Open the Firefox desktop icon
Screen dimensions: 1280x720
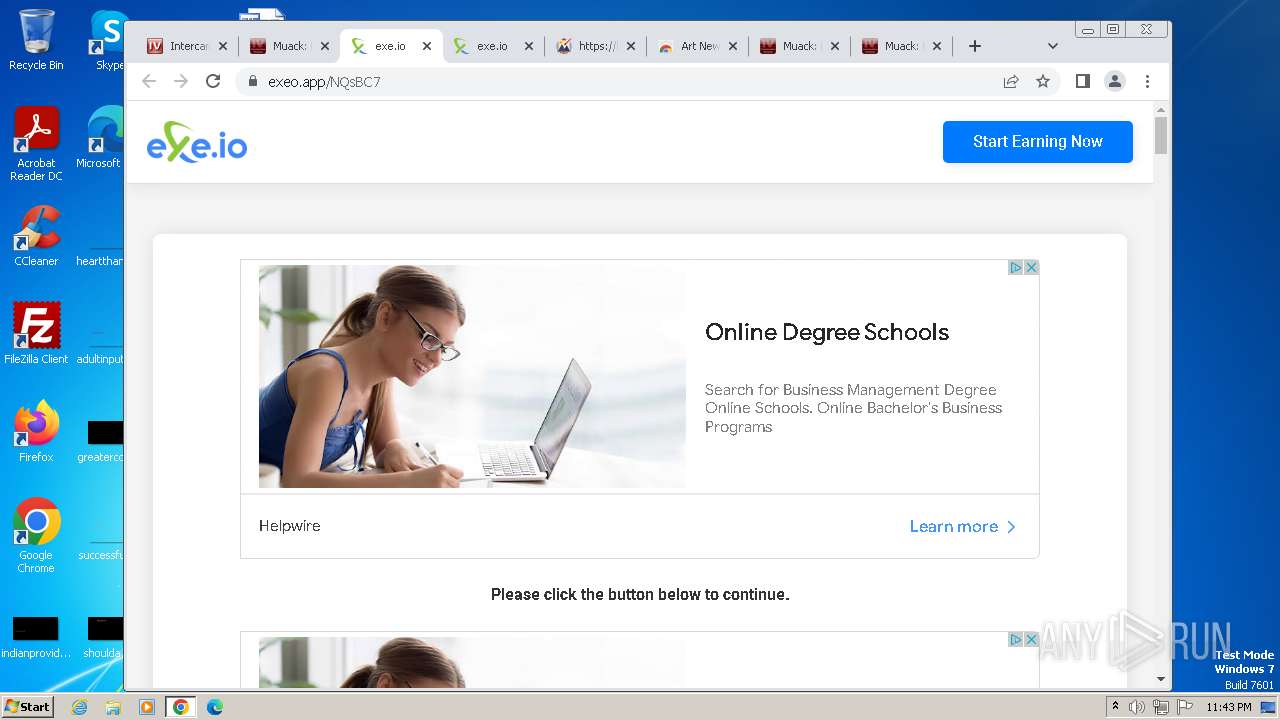[36, 432]
